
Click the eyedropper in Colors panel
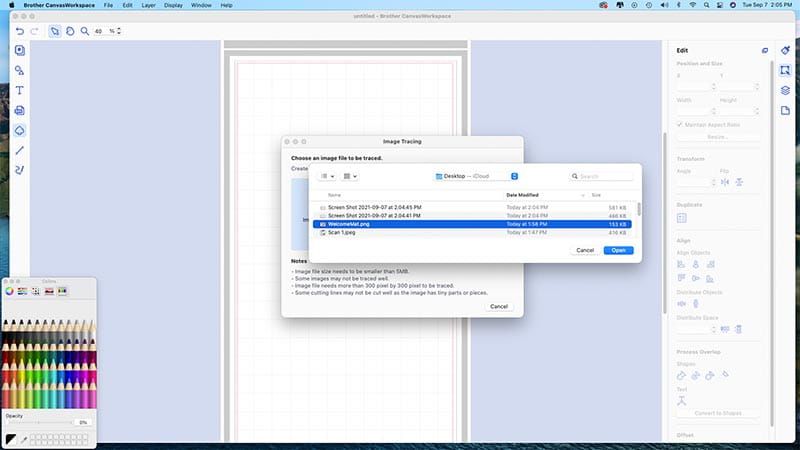click(x=24, y=438)
